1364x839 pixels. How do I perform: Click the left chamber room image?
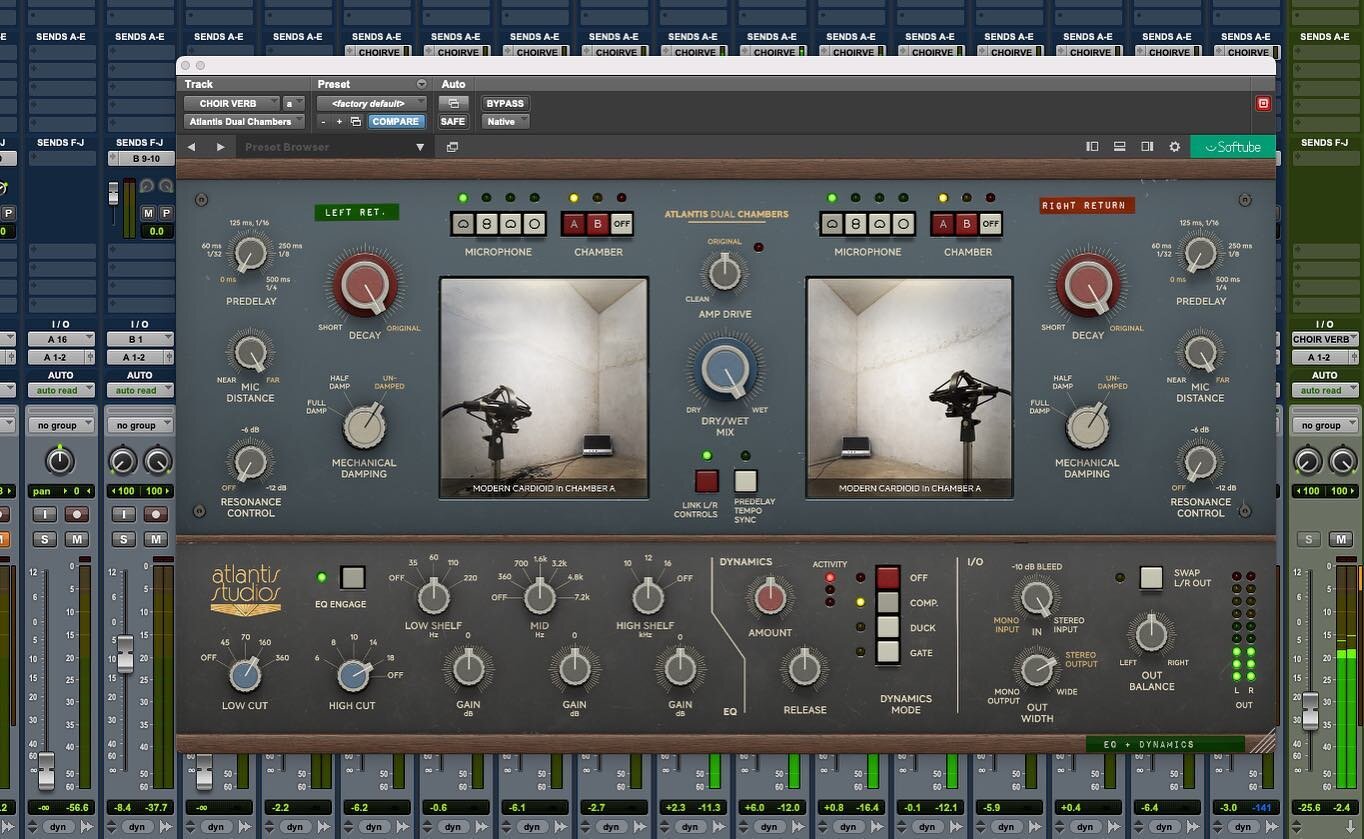544,388
